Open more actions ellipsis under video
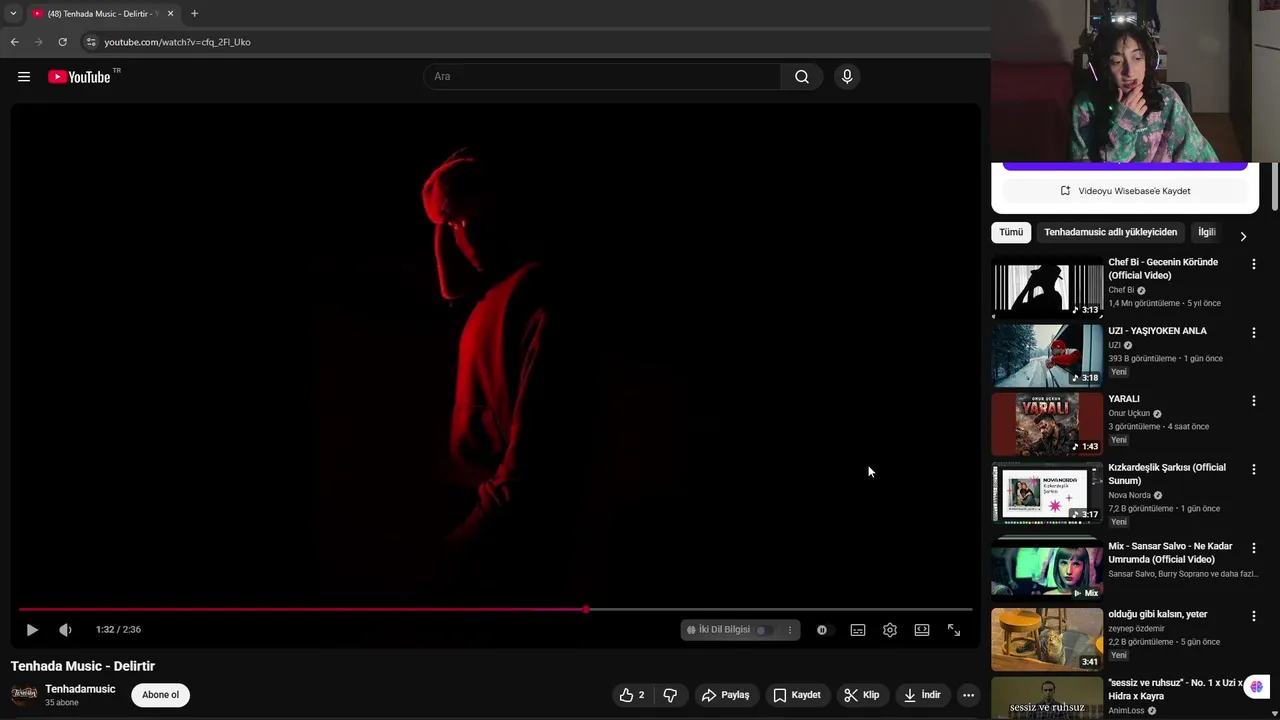Image resolution: width=1280 pixels, height=720 pixels. (x=968, y=695)
